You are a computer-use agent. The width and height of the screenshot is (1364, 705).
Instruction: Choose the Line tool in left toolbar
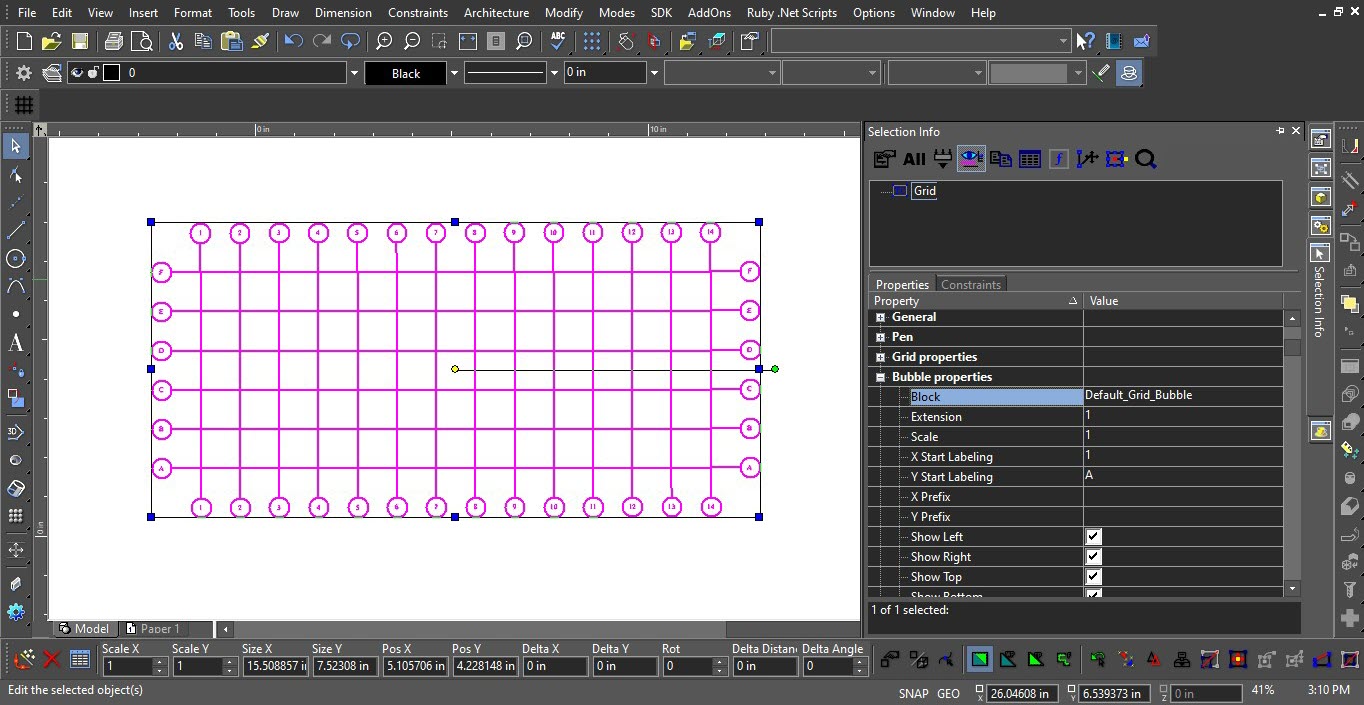[15, 230]
